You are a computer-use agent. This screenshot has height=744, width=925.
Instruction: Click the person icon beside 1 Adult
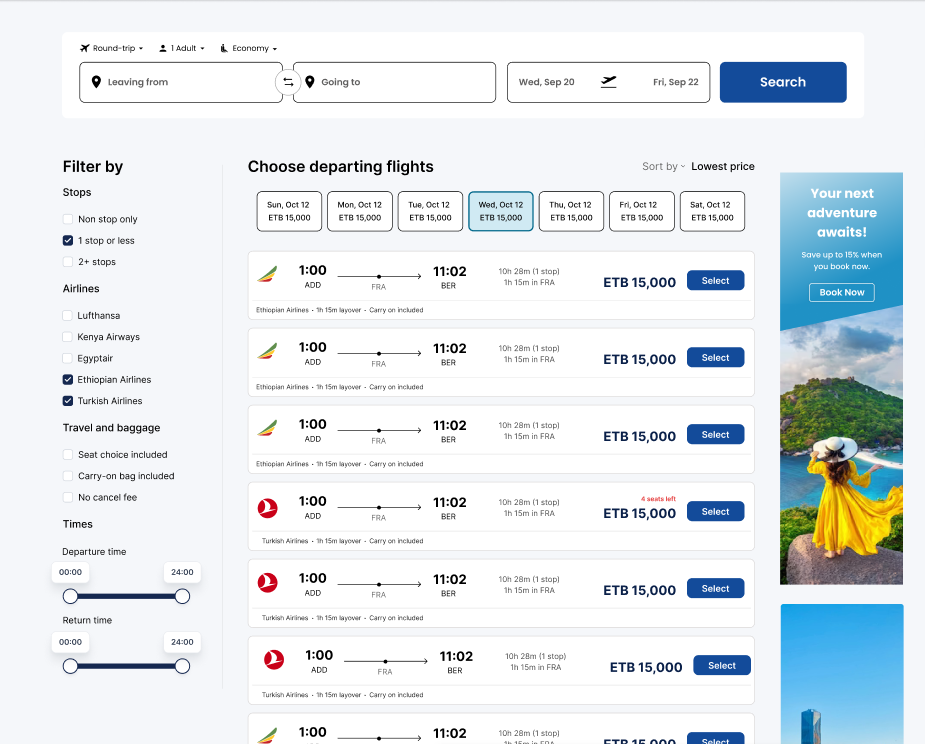[163, 48]
